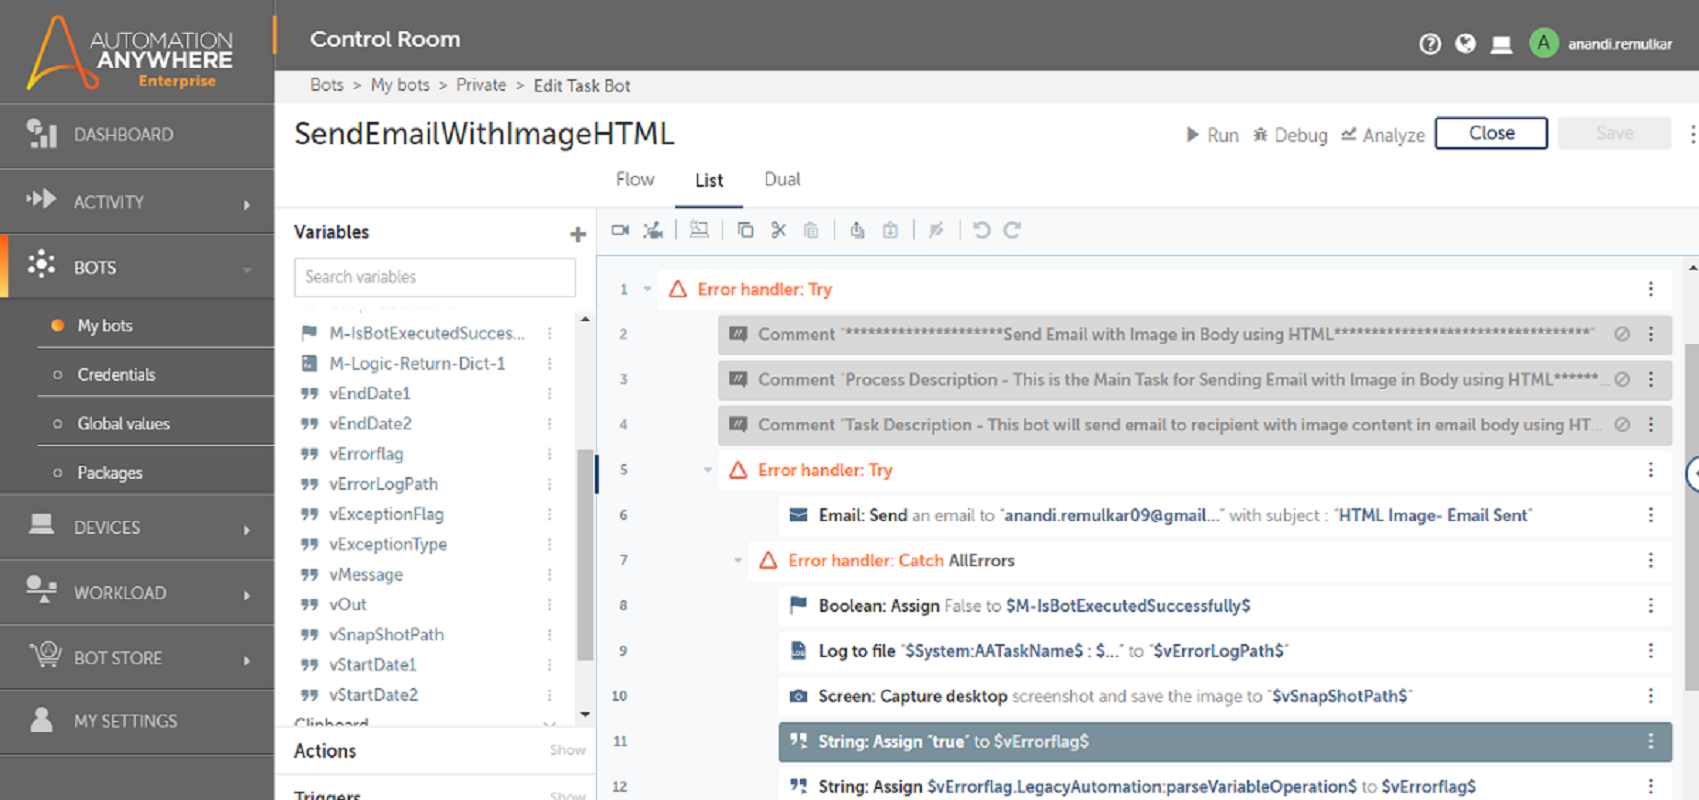Click the Add variable plus icon
This screenshot has height=800, width=1699.
[x=578, y=234]
